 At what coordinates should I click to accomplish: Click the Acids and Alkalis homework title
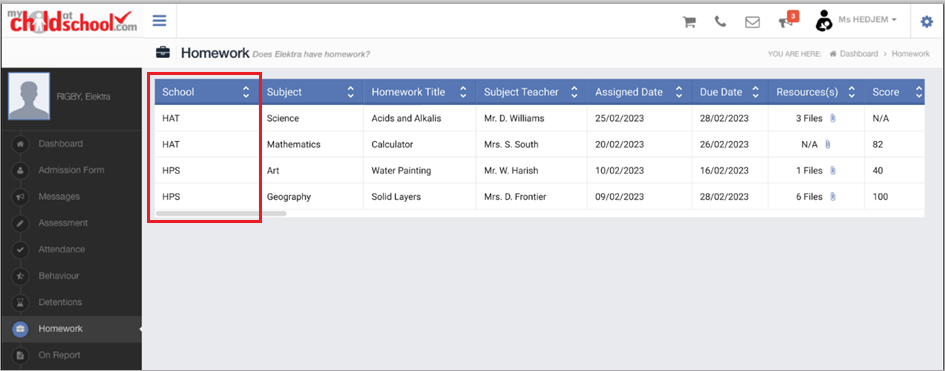pyautogui.click(x=406, y=119)
